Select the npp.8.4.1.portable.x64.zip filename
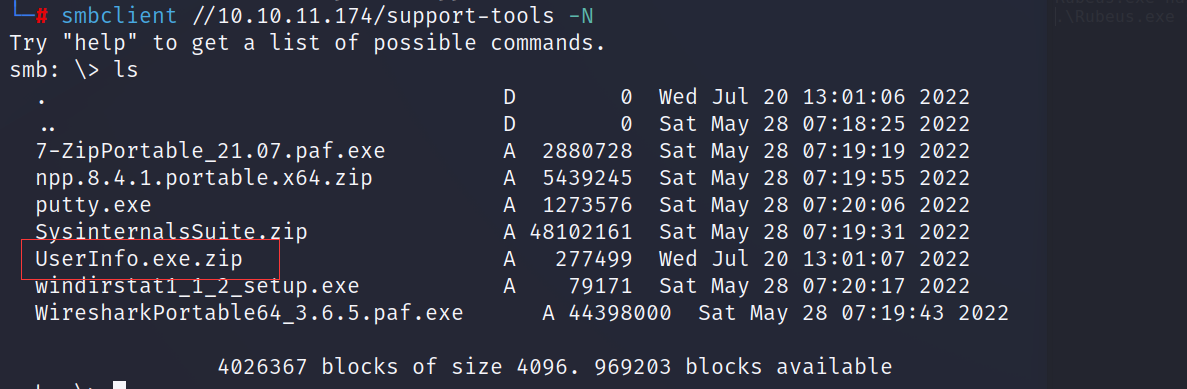 (204, 179)
